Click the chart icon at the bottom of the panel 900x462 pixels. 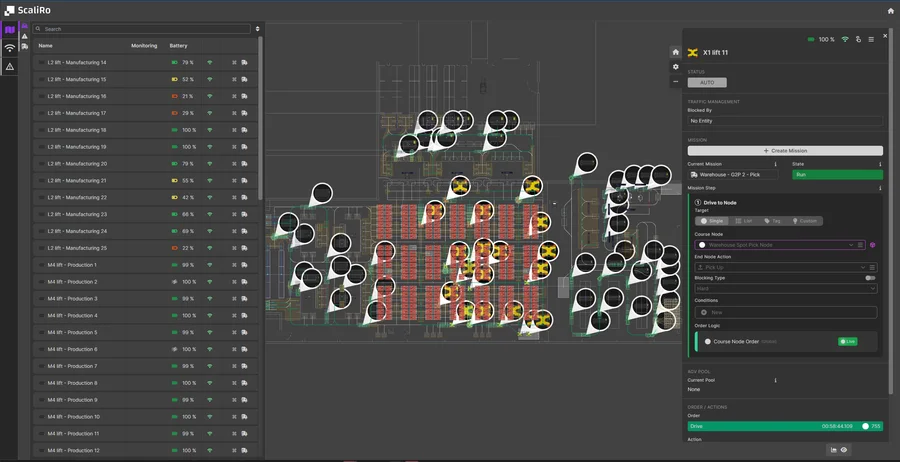click(833, 450)
